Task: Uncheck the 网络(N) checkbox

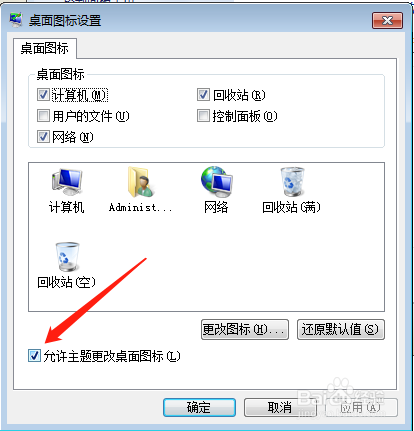Action: point(43,137)
